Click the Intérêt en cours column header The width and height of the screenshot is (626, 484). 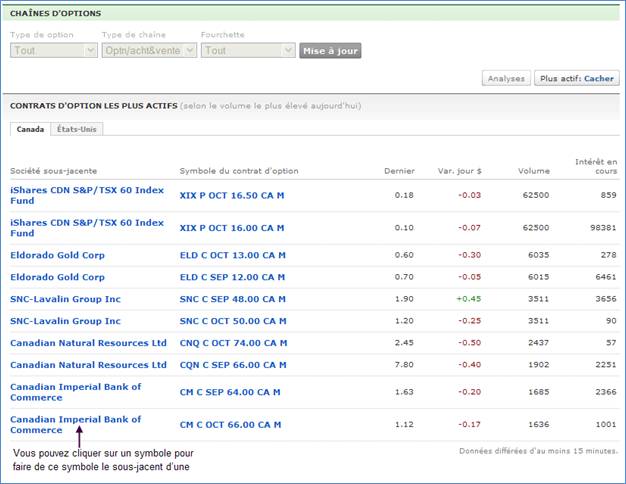(596, 166)
